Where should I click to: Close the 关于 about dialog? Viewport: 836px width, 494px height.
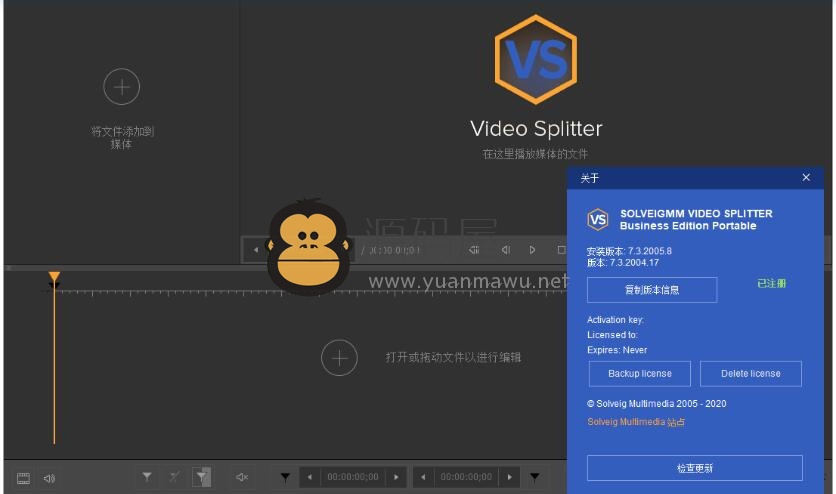[806, 177]
